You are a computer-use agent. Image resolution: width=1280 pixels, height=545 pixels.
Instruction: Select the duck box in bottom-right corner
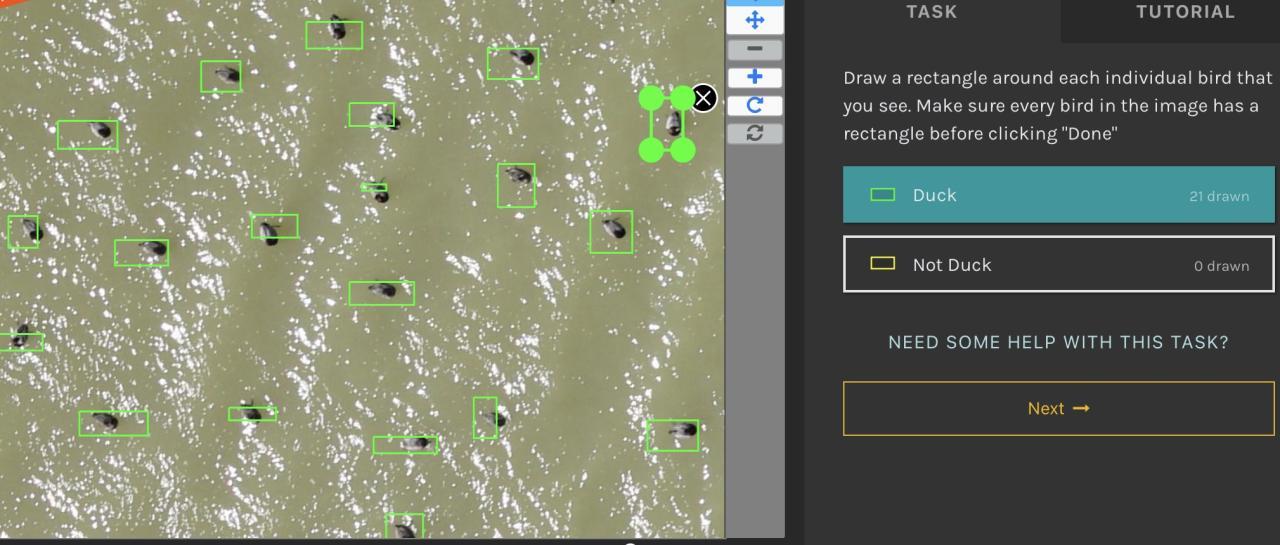(672, 435)
